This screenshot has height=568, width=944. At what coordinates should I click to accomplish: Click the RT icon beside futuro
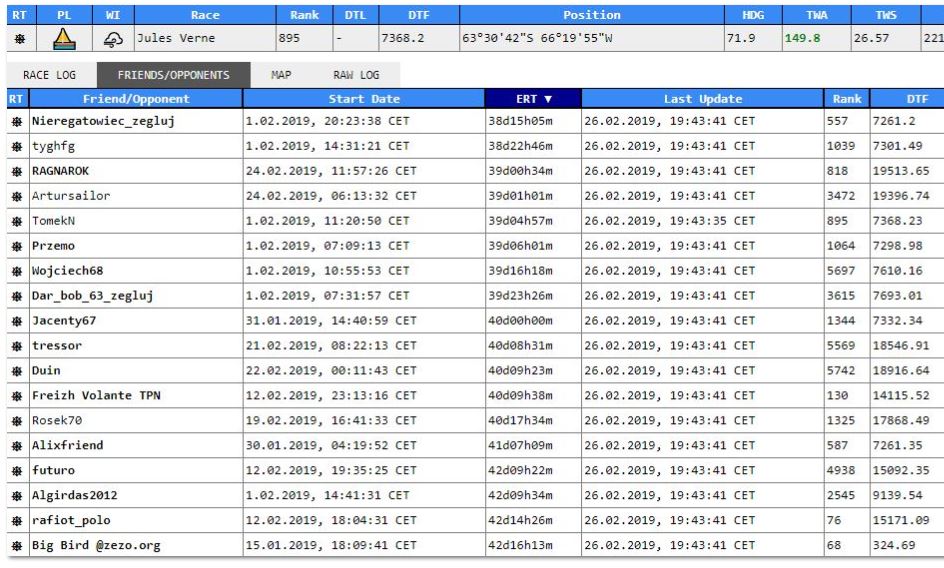pyautogui.click(x=16, y=471)
